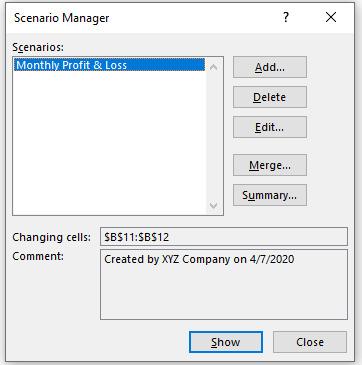Delete the selected scenario
This screenshot has width=362, height=365.
(270, 97)
